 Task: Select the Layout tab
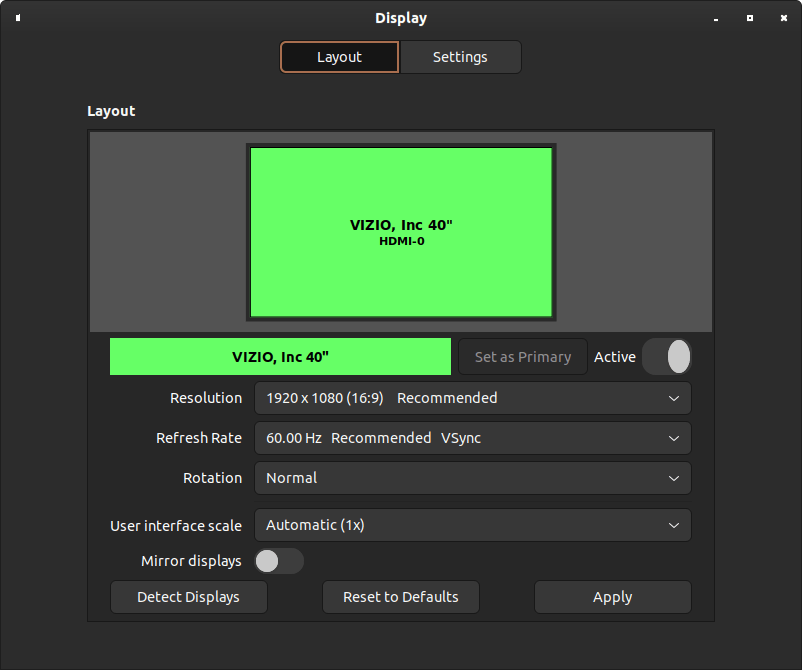339,57
